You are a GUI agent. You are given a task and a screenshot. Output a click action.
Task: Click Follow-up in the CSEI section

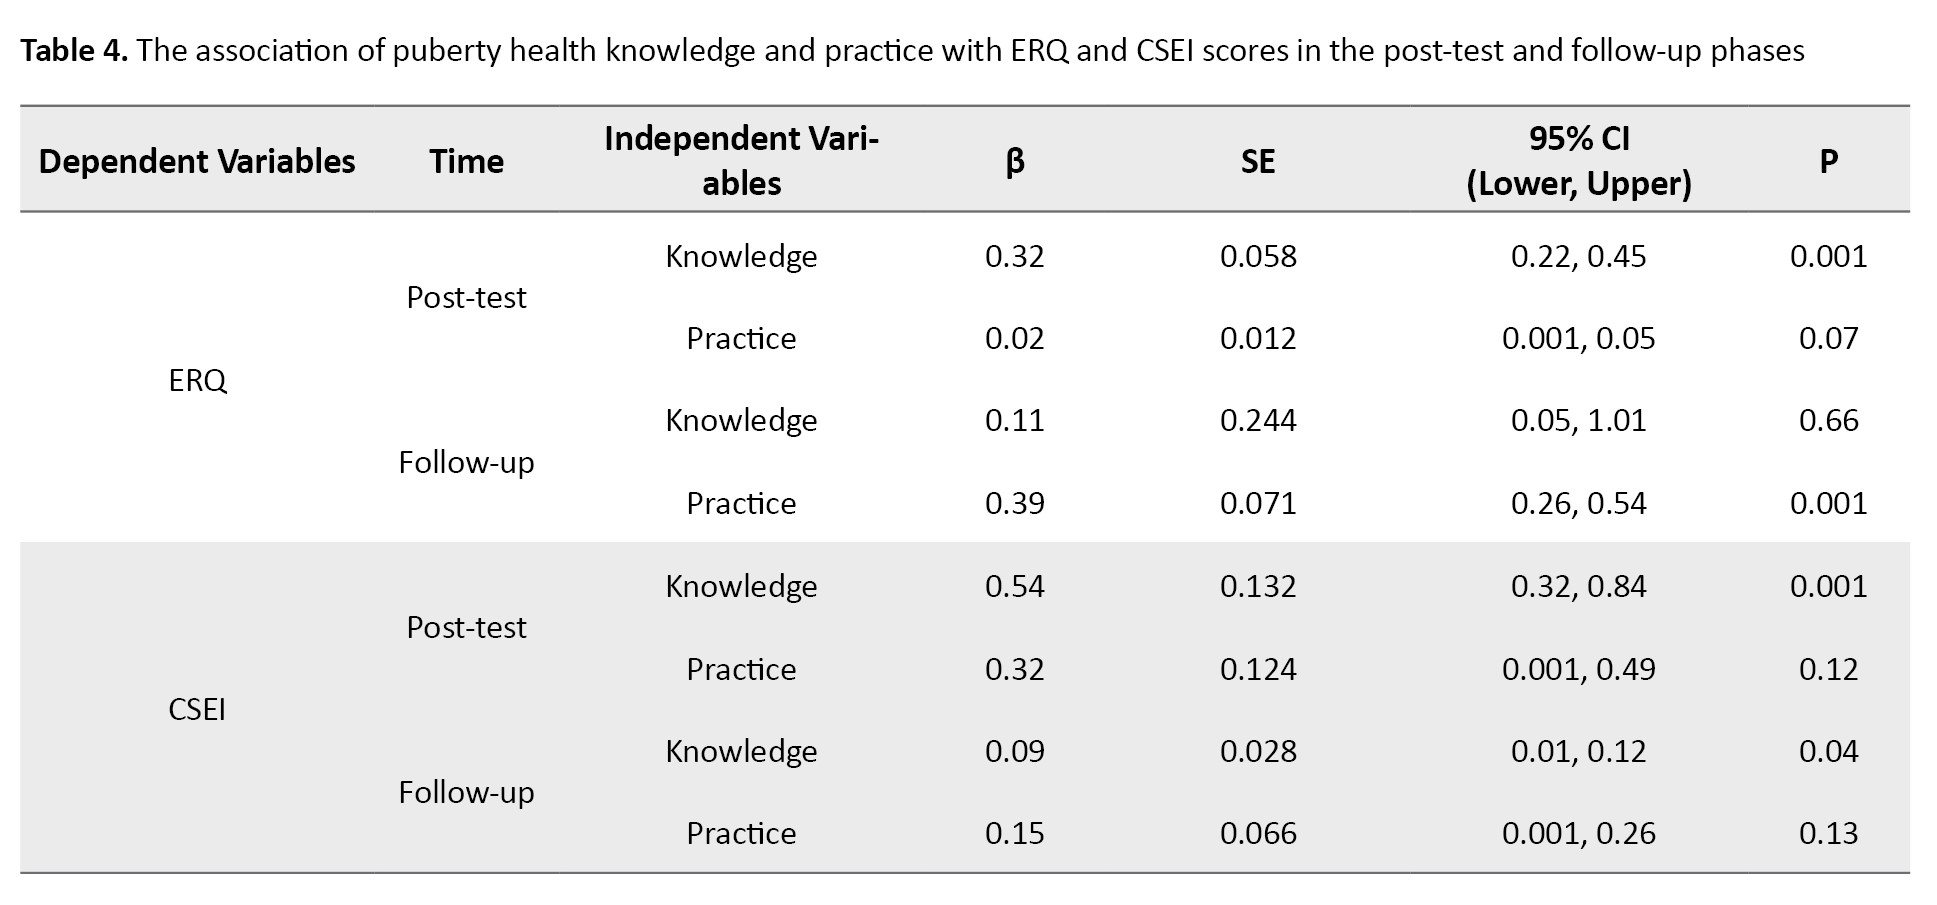[466, 792]
